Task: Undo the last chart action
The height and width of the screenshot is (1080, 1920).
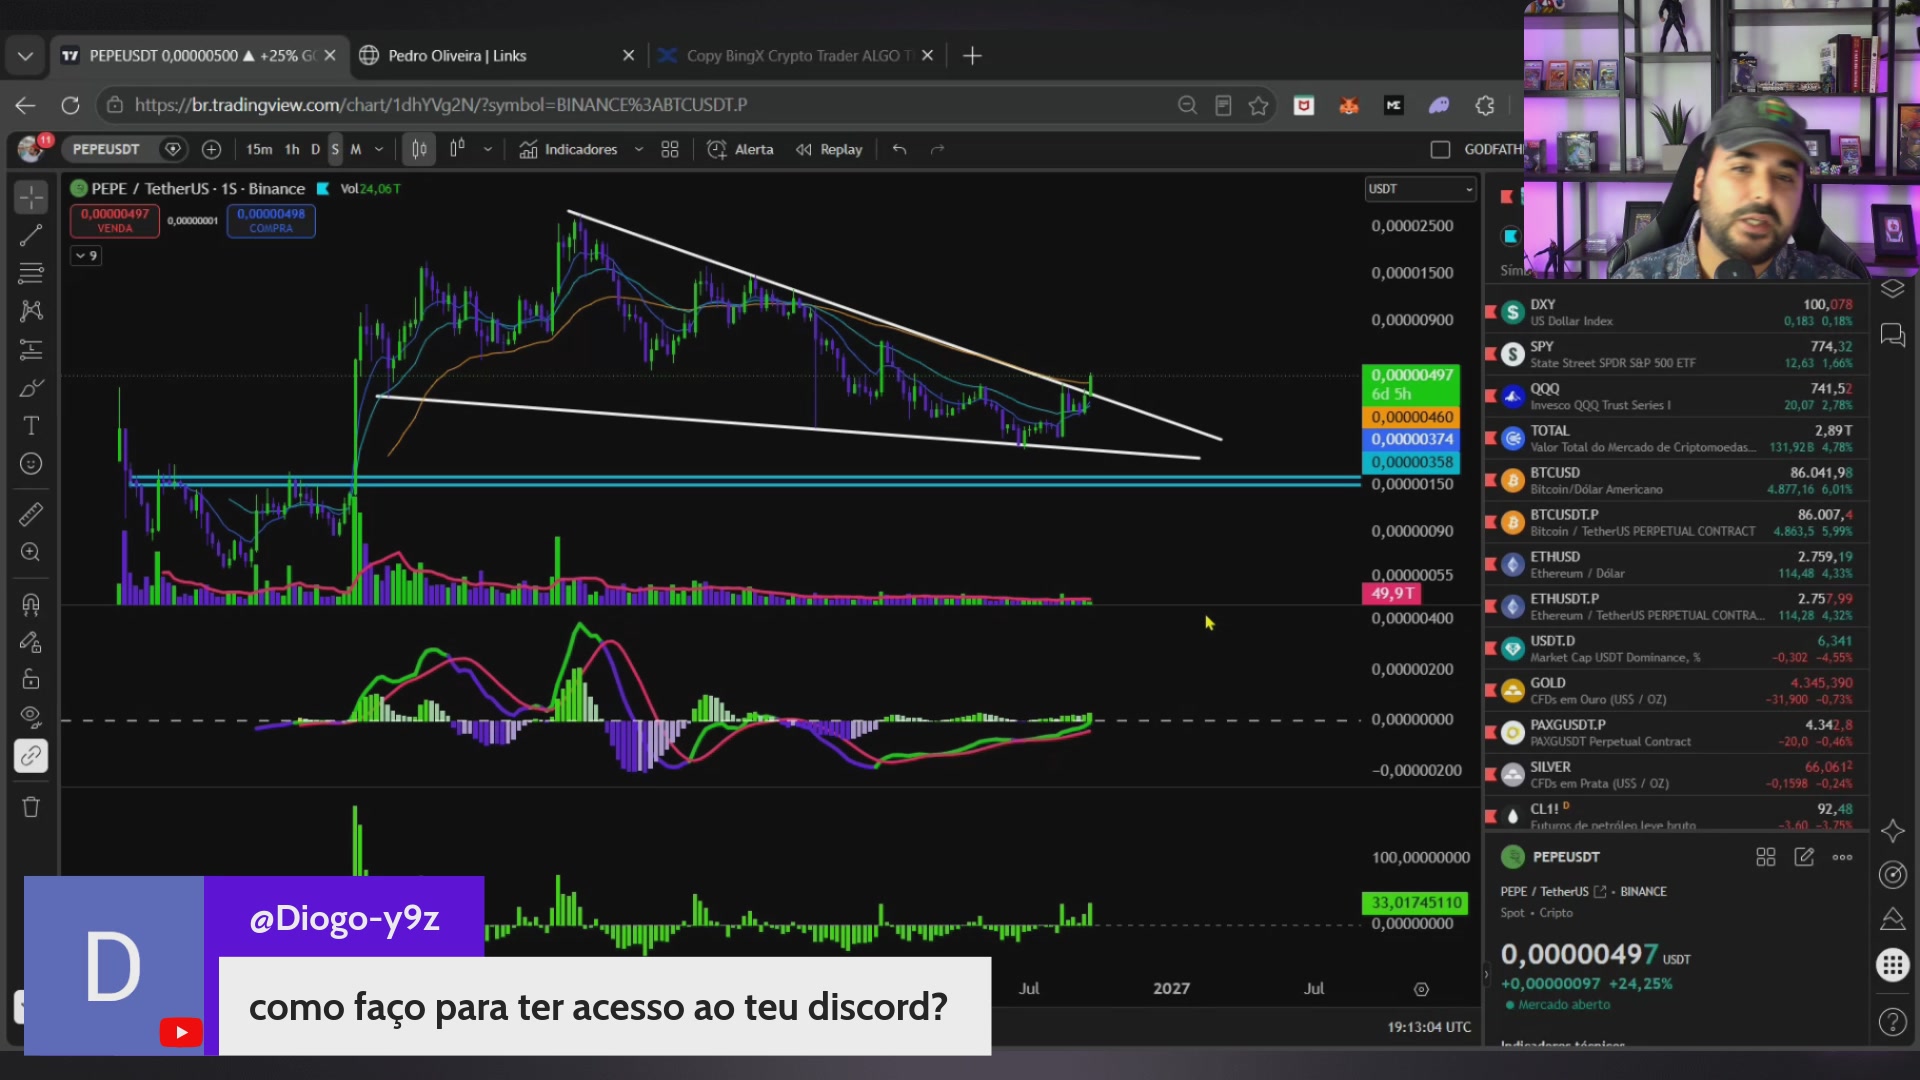Action: tap(900, 149)
